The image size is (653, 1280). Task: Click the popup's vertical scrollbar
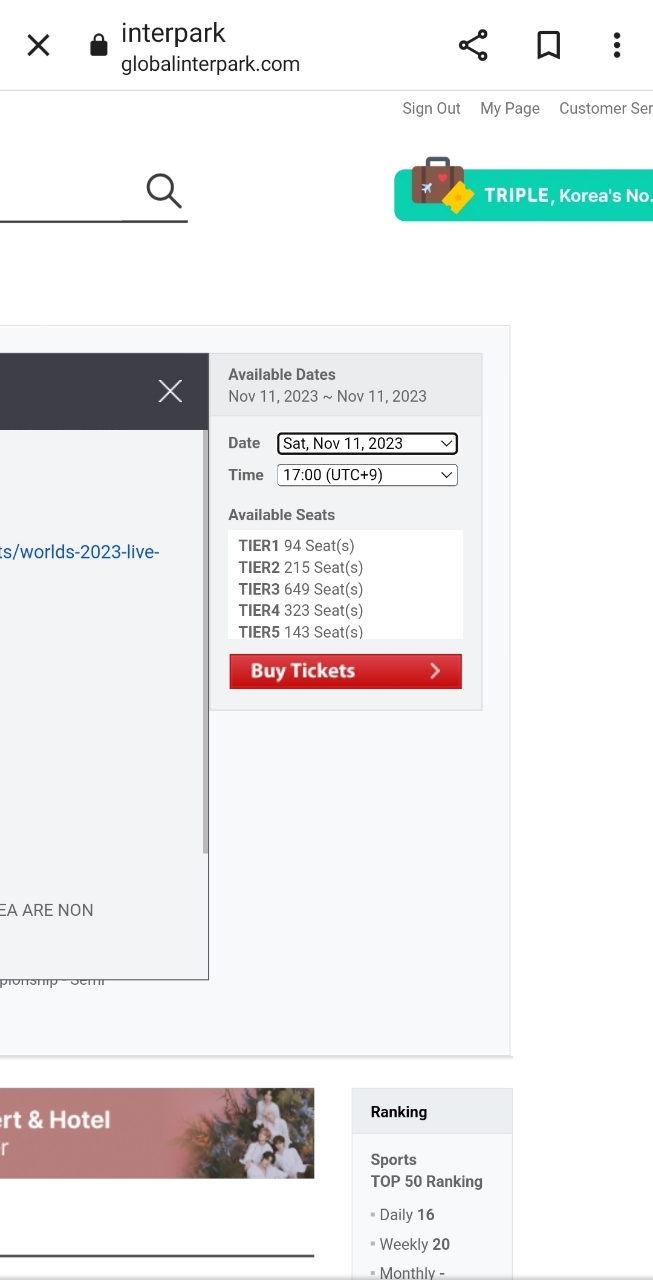[x=205, y=640]
